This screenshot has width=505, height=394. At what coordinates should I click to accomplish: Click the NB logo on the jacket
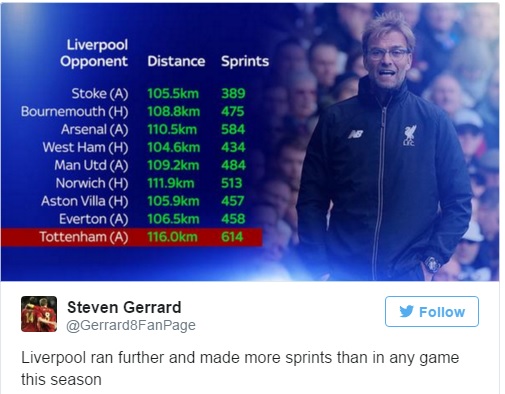click(356, 134)
